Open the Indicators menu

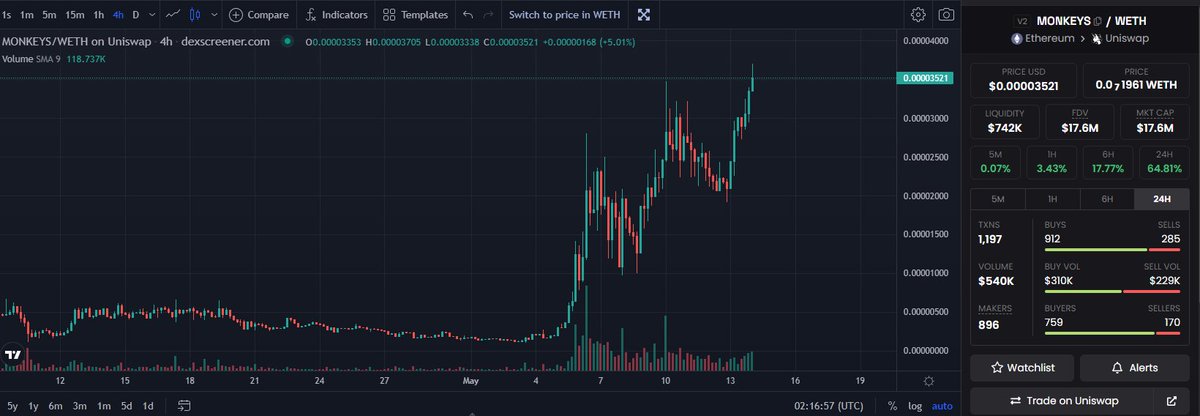[x=338, y=15]
